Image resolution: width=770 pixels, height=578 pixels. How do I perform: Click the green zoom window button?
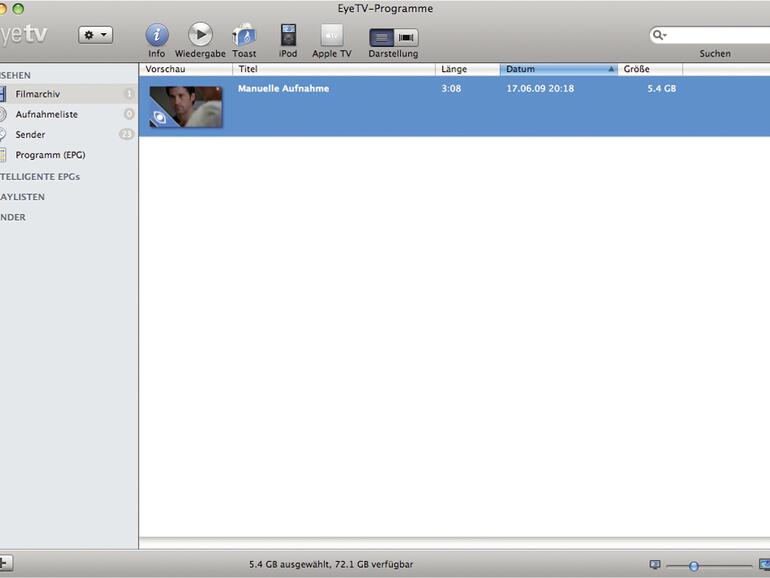coord(18,8)
